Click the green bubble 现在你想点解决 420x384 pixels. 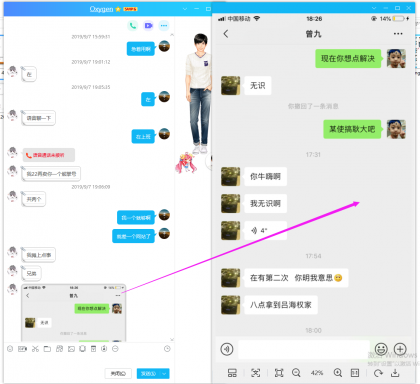pos(348,59)
